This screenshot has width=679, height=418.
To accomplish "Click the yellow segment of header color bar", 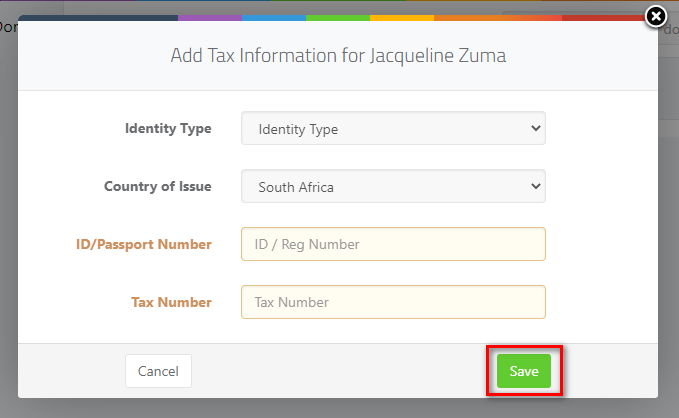I will coord(402,18).
